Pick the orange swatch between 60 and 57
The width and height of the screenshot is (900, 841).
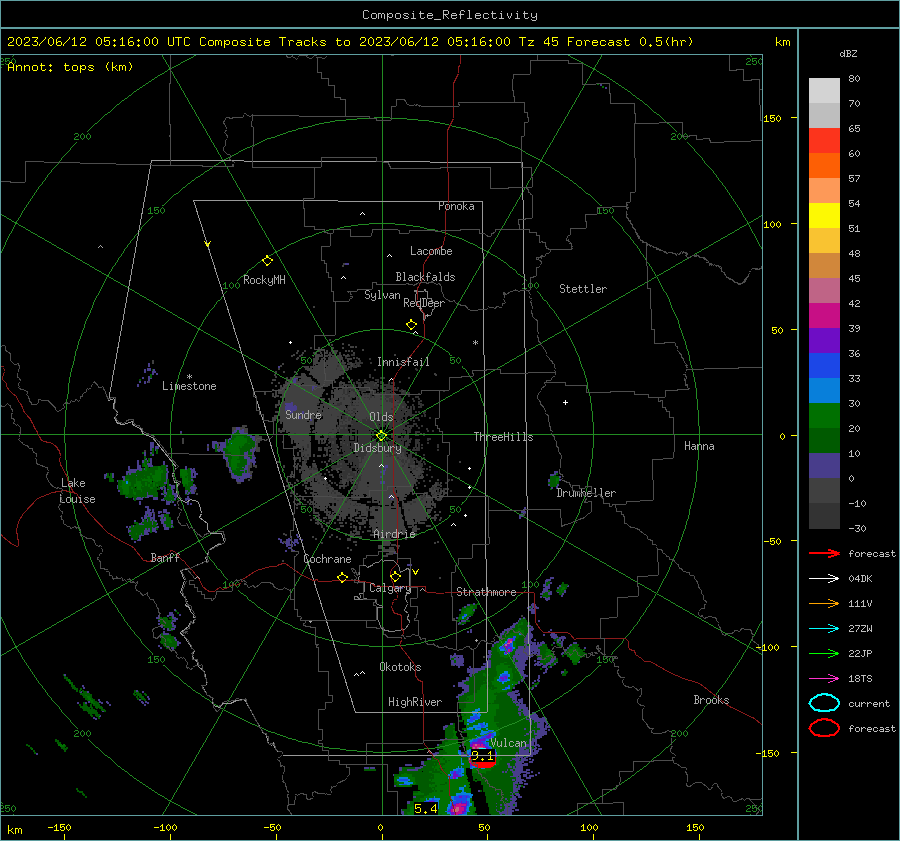tap(824, 165)
